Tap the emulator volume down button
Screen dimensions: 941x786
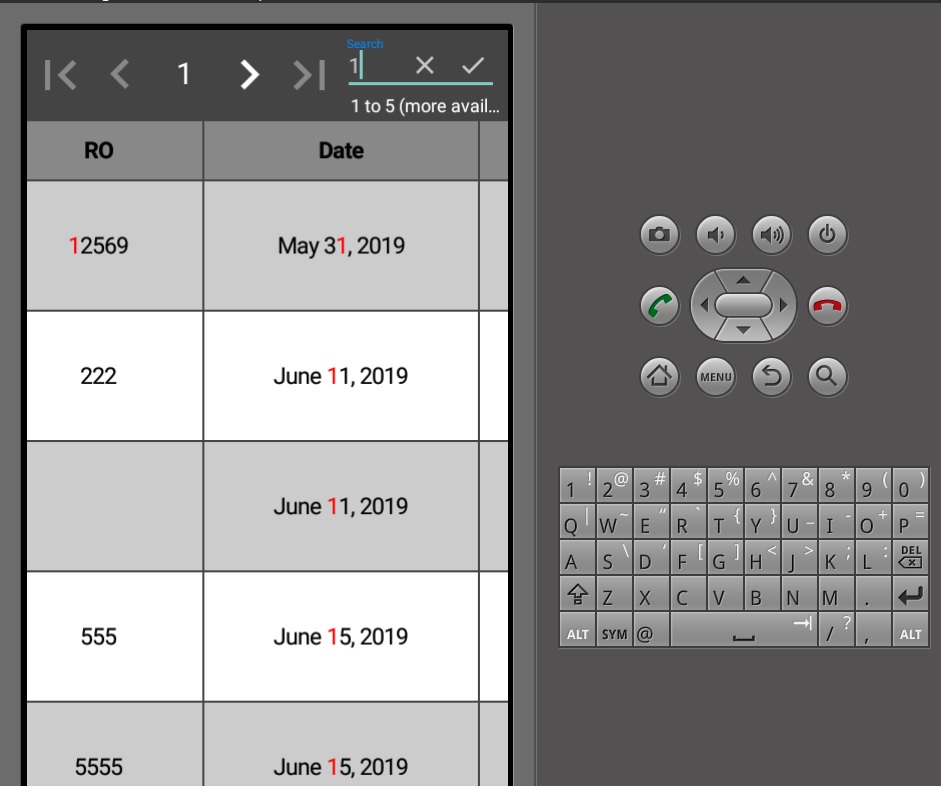[715, 234]
